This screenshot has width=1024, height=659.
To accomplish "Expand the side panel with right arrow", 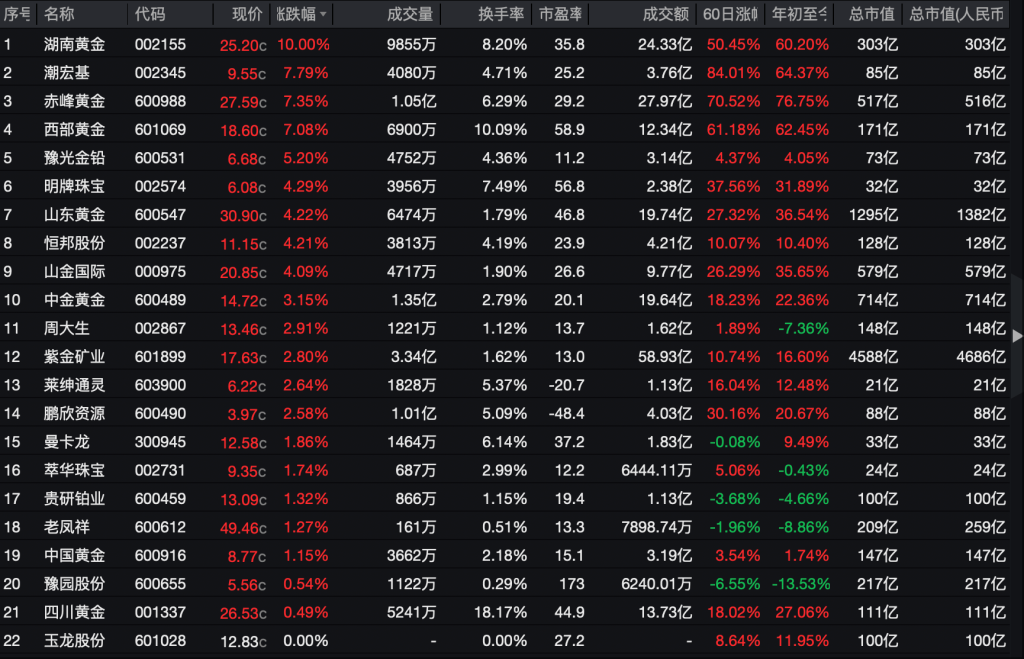I will 1017,337.
